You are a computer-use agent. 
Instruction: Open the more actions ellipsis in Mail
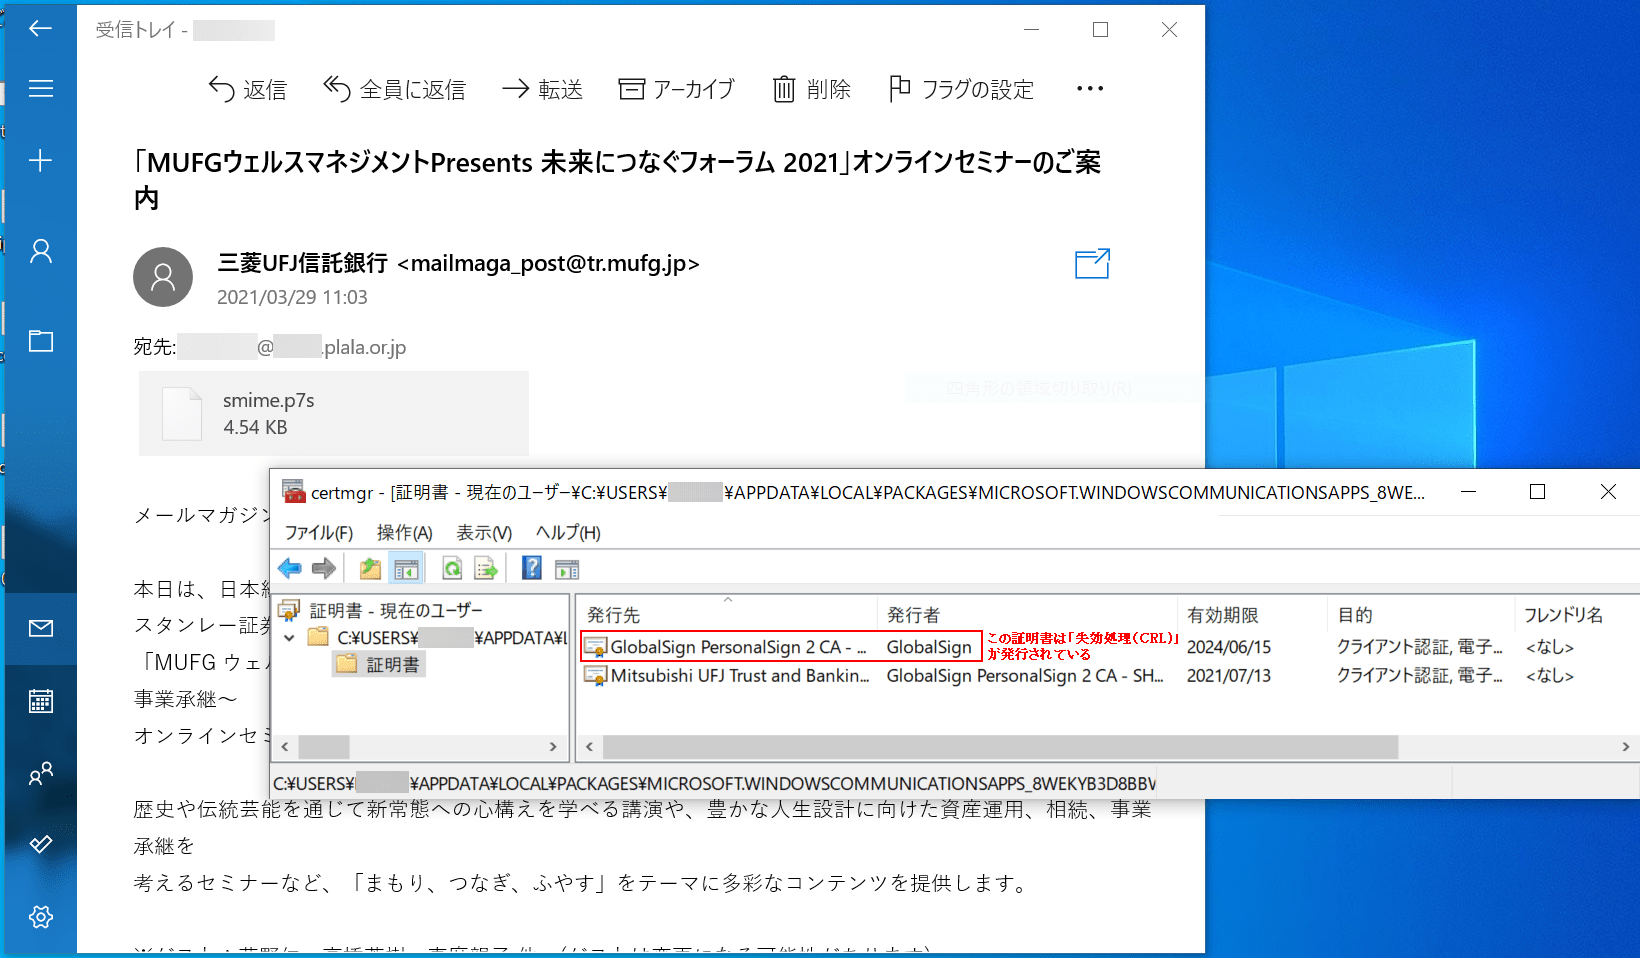tap(1090, 89)
